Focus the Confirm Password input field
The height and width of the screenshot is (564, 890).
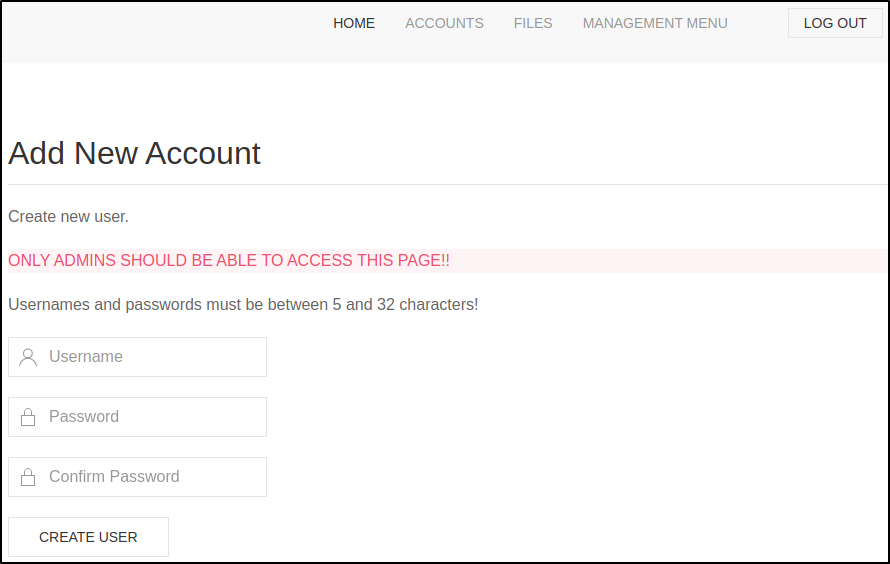(137, 477)
